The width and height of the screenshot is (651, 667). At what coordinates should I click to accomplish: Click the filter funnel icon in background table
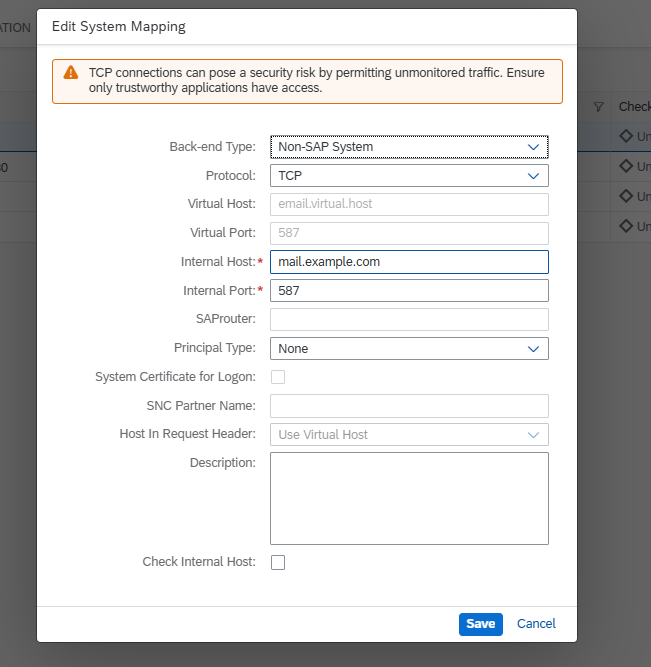click(x=599, y=107)
